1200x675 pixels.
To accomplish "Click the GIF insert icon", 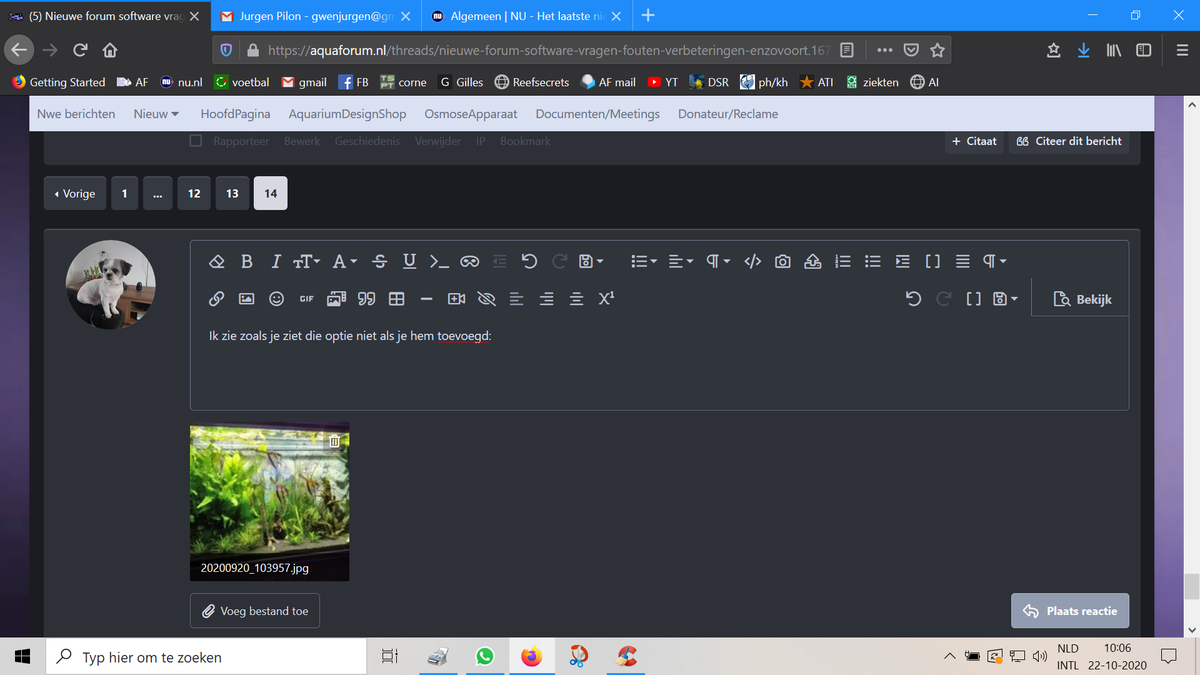I will pyautogui.click(x=306, y=299).
